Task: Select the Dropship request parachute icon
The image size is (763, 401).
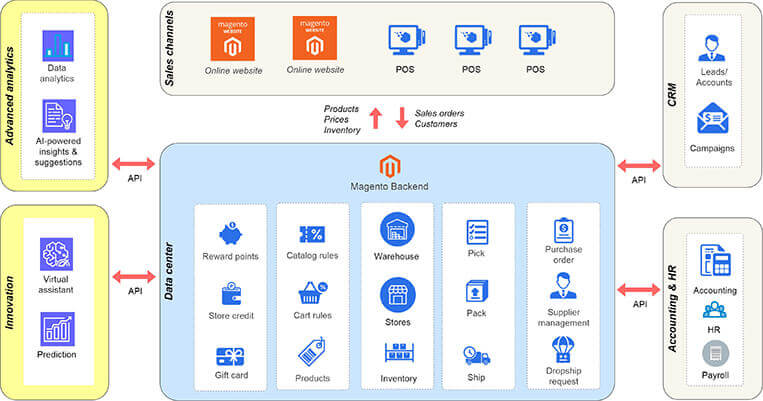Action: click(563, 350)
